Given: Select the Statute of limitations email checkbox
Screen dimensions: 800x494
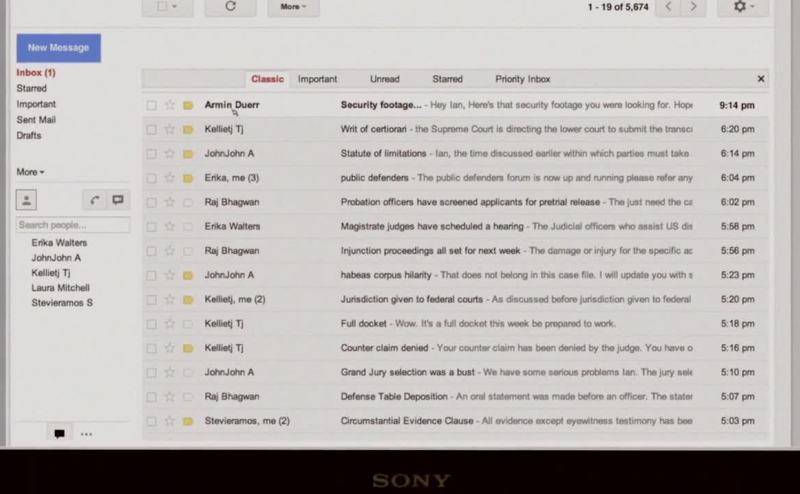Looking at the screenshot, I should click(151, 153).
